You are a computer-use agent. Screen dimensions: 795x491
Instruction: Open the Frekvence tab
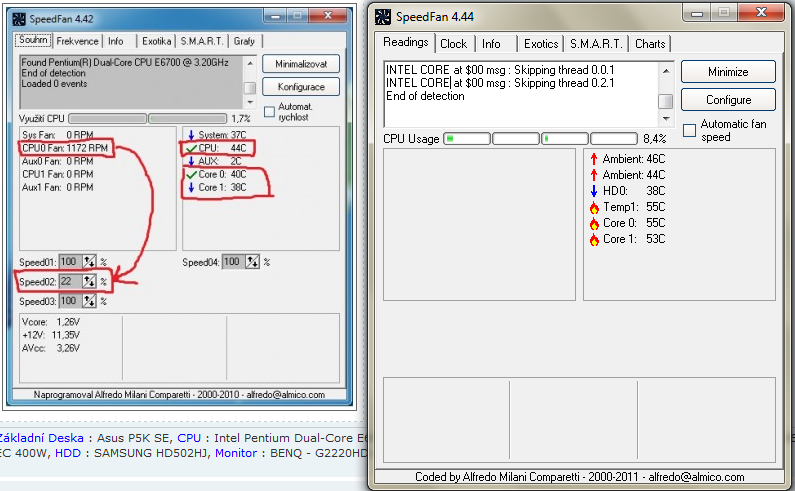tap(77, 41)
